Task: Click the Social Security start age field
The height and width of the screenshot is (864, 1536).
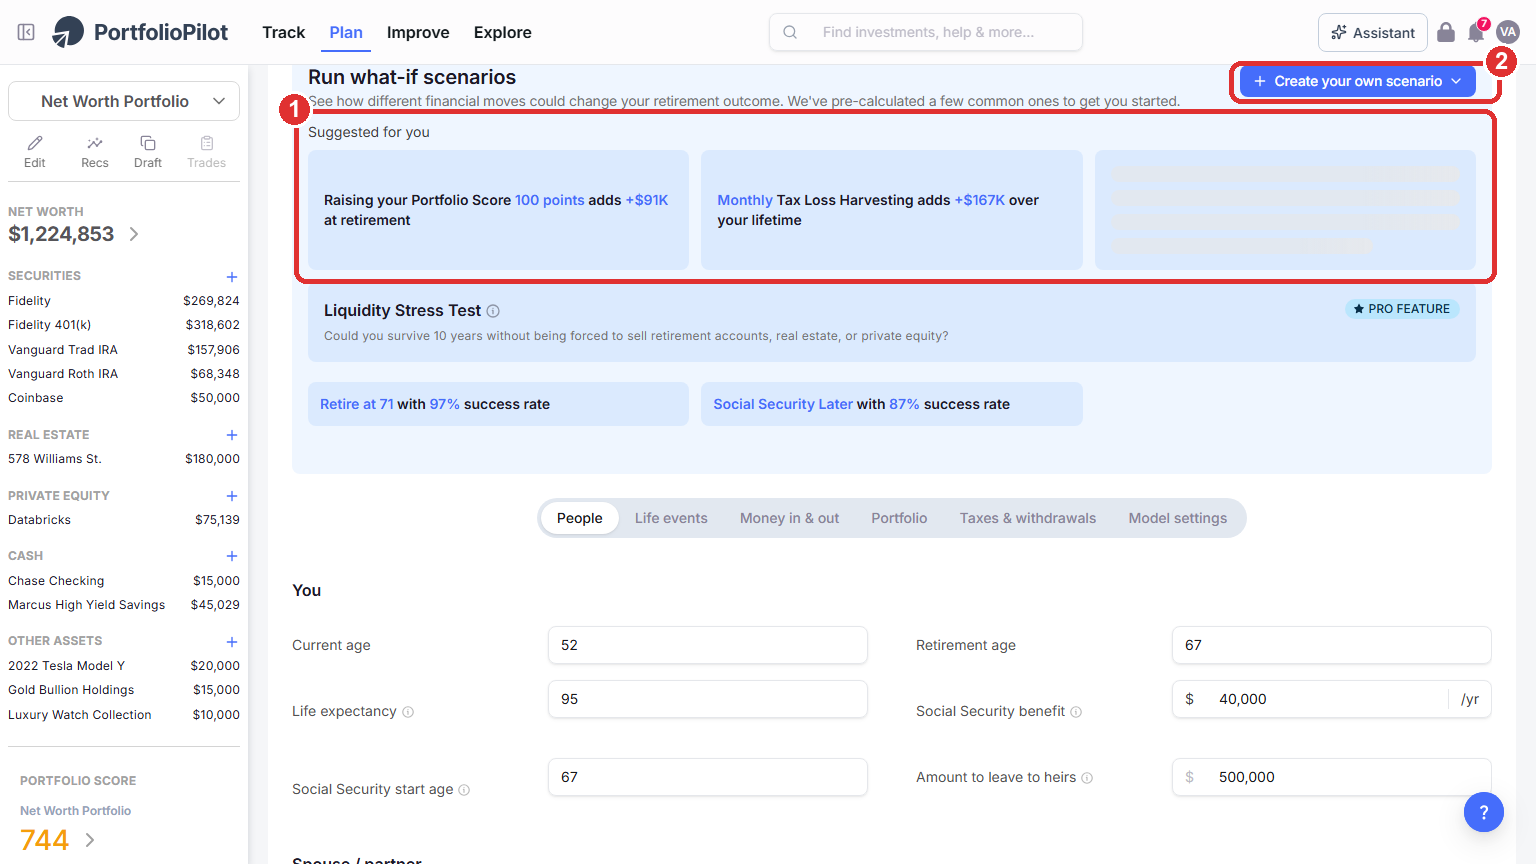Action: pos(708,777)
